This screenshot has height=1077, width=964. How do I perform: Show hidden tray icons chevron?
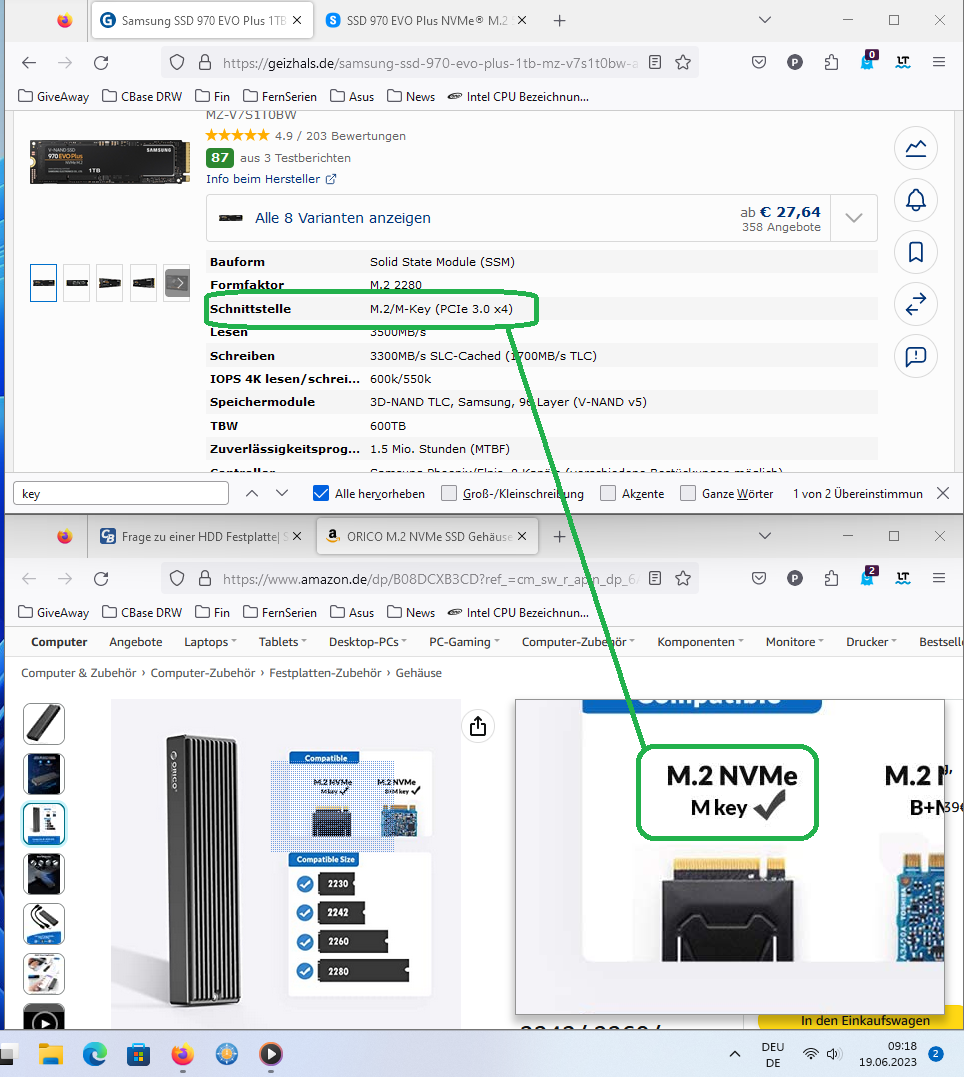click(x=735, y=1054)
